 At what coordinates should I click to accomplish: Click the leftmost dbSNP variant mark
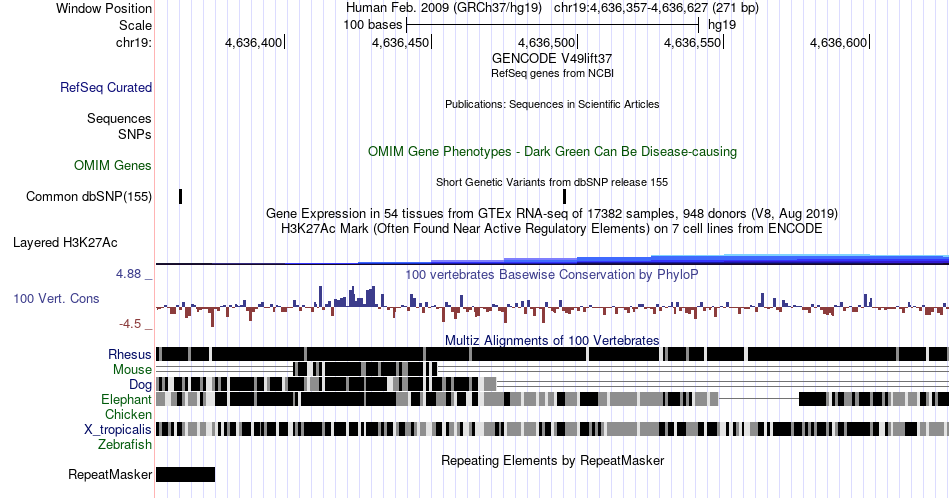tap(181, 196)
